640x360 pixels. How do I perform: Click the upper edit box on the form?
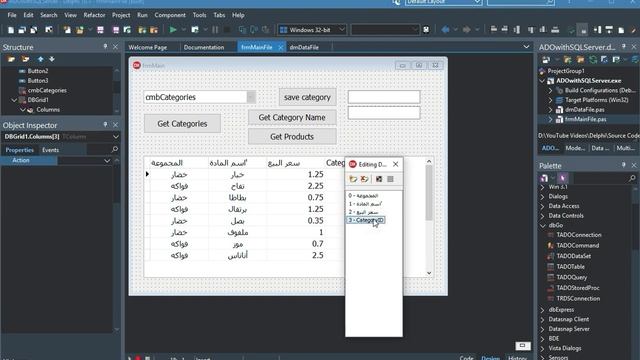384,97
